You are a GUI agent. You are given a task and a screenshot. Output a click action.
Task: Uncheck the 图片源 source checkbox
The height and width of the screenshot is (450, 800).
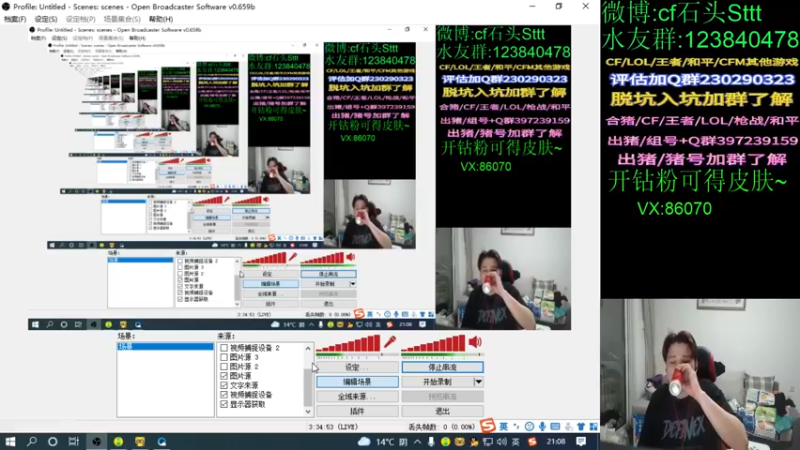coord(224,376)
